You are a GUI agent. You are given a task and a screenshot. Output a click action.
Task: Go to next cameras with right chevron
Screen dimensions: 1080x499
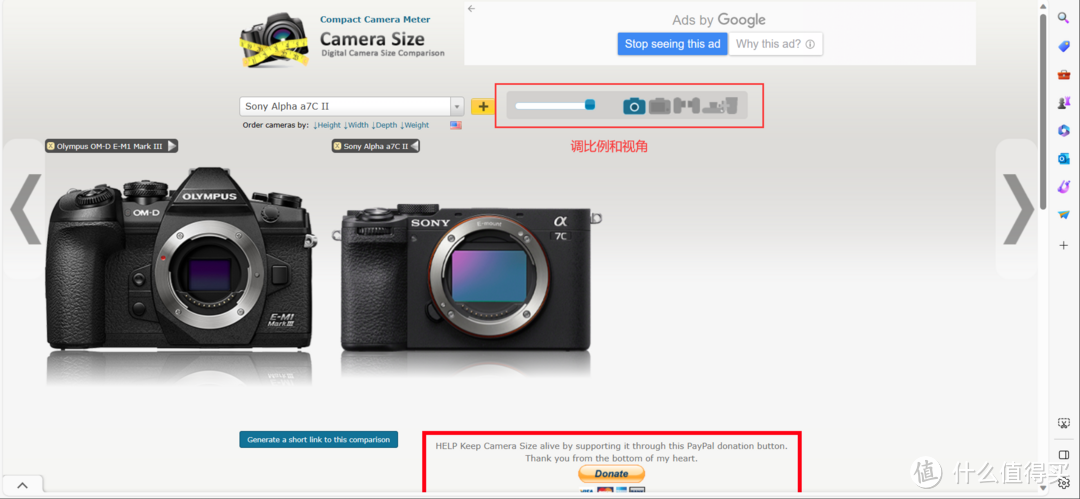pyautogui.click(x=1018, y=208)
